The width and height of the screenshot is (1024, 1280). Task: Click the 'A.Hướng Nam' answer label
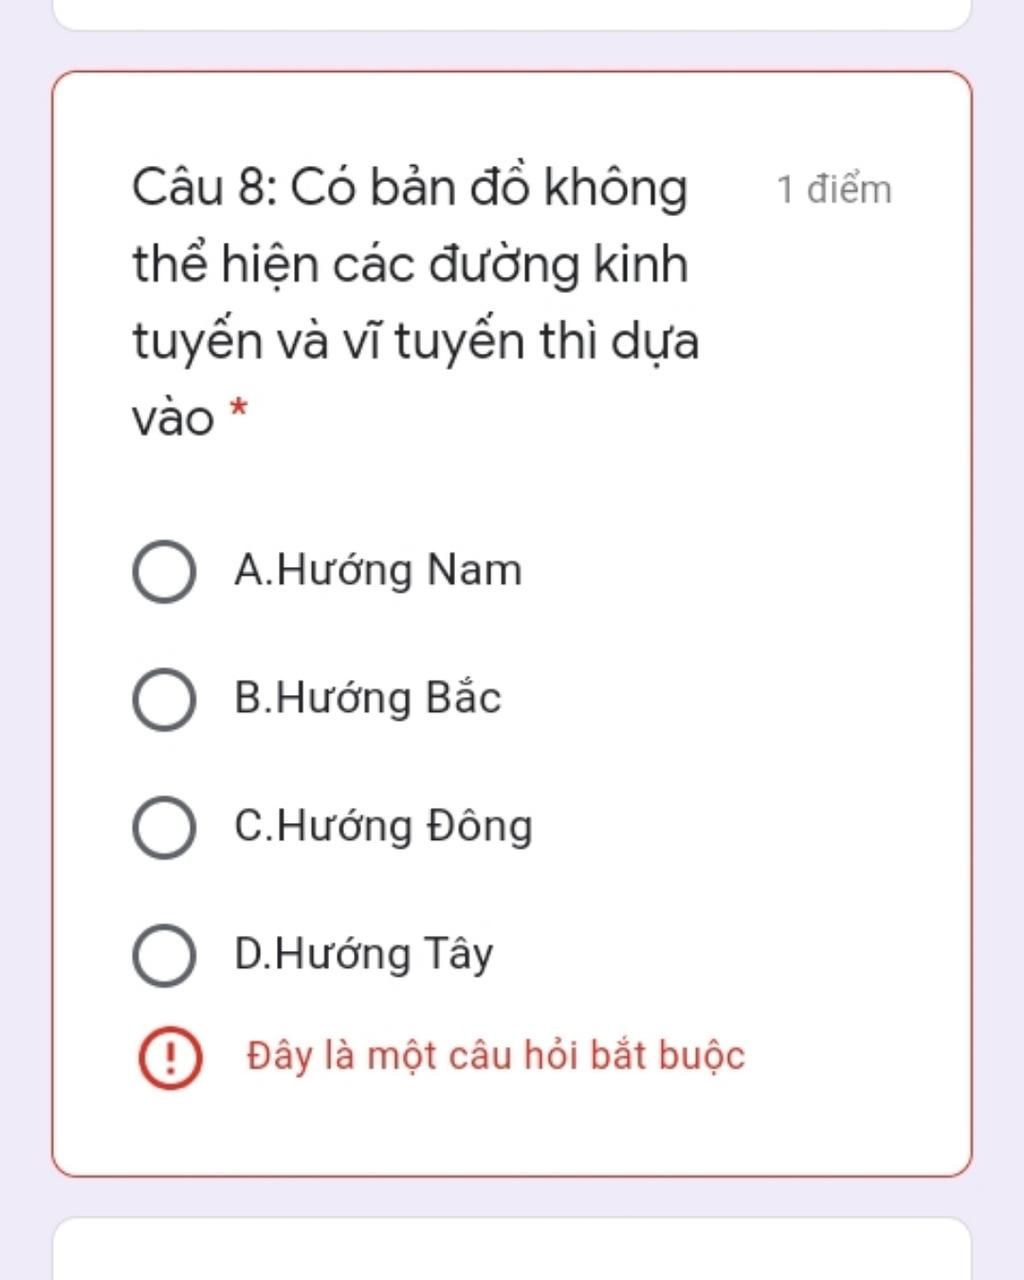point(378,571)
